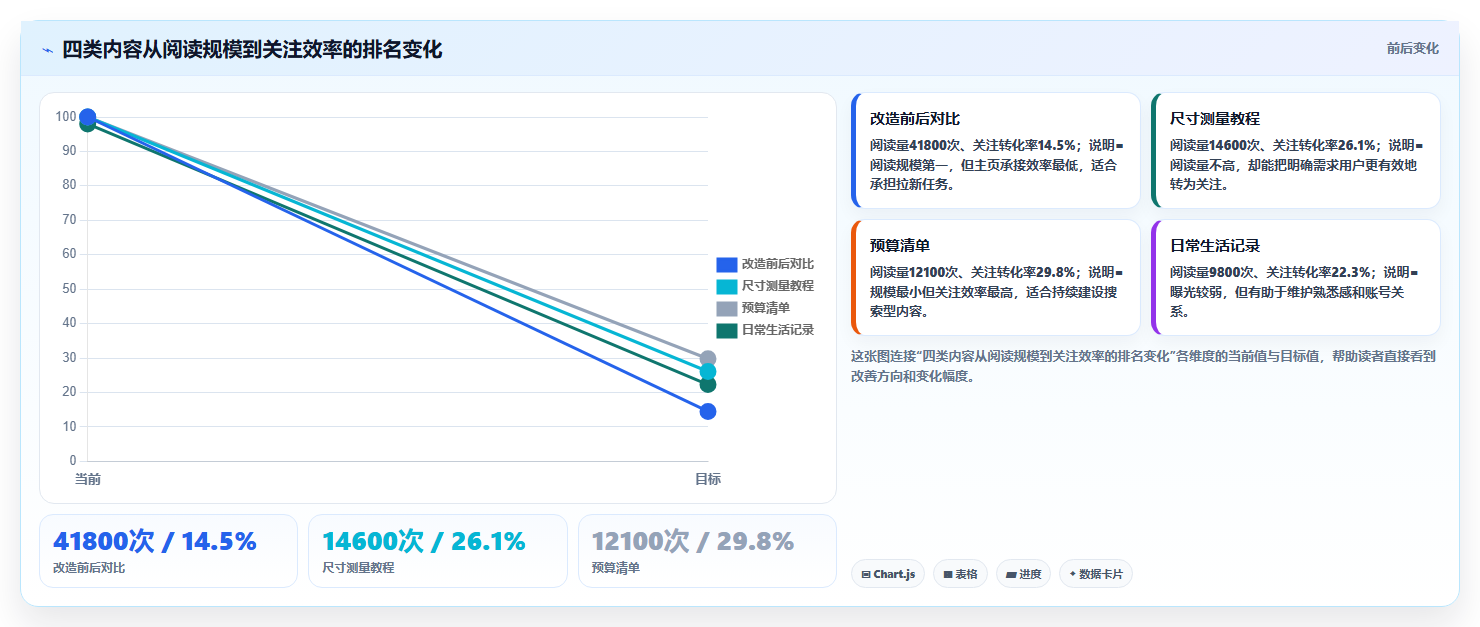Click the Chart.js tag chip

pyautogui.click(x=888, y=574)
